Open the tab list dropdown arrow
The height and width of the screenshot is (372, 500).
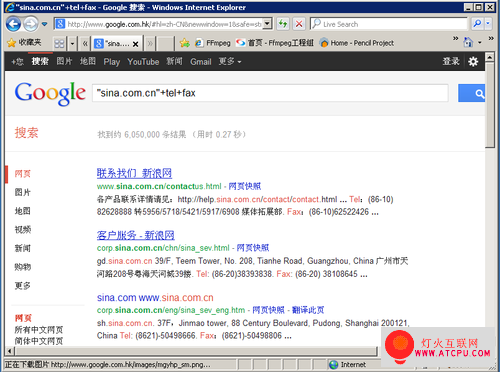(72, 43)
